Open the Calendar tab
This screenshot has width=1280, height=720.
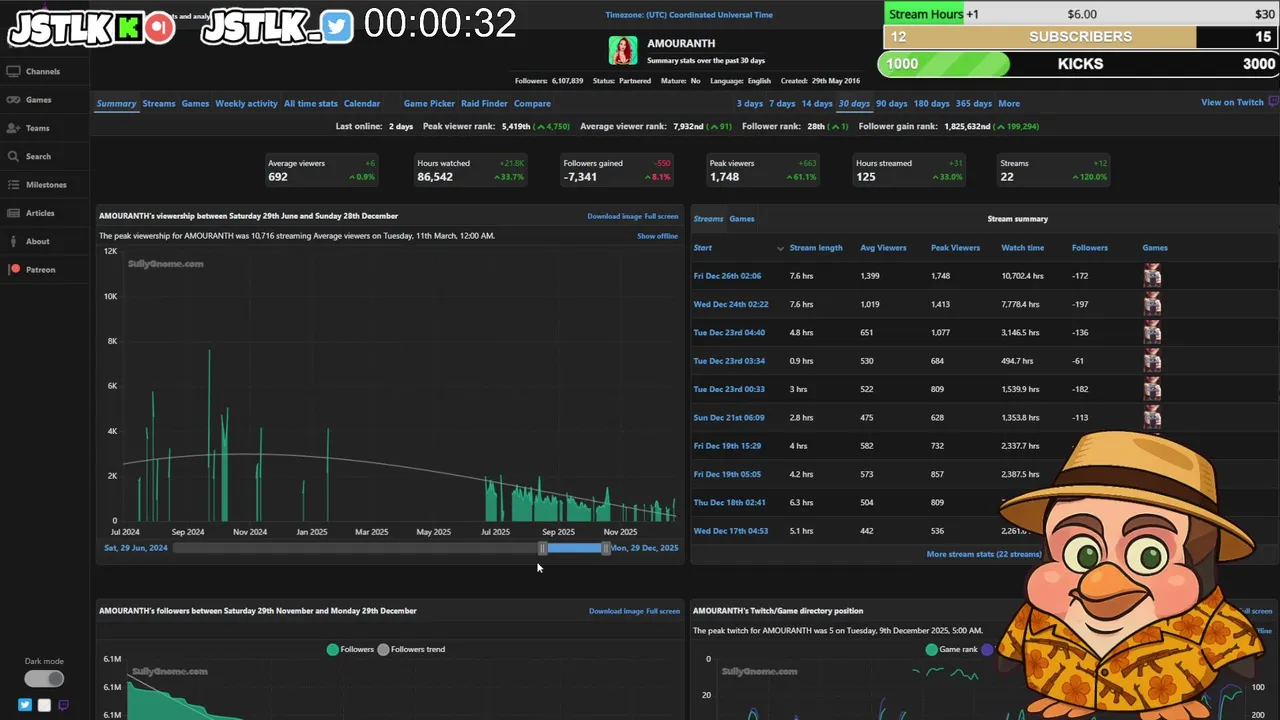(362, 103)
